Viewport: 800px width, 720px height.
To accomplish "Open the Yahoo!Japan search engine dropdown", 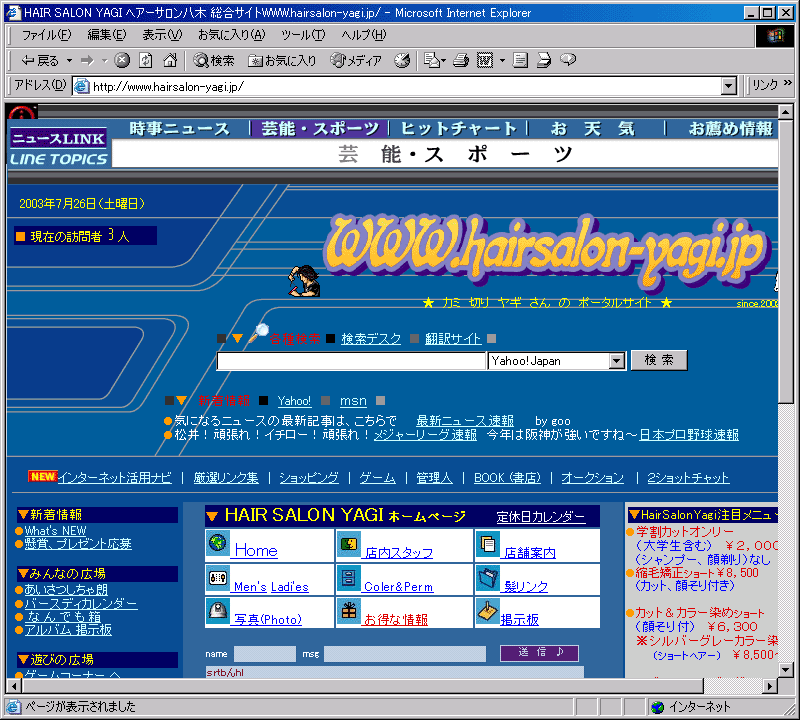I will 617,361.
